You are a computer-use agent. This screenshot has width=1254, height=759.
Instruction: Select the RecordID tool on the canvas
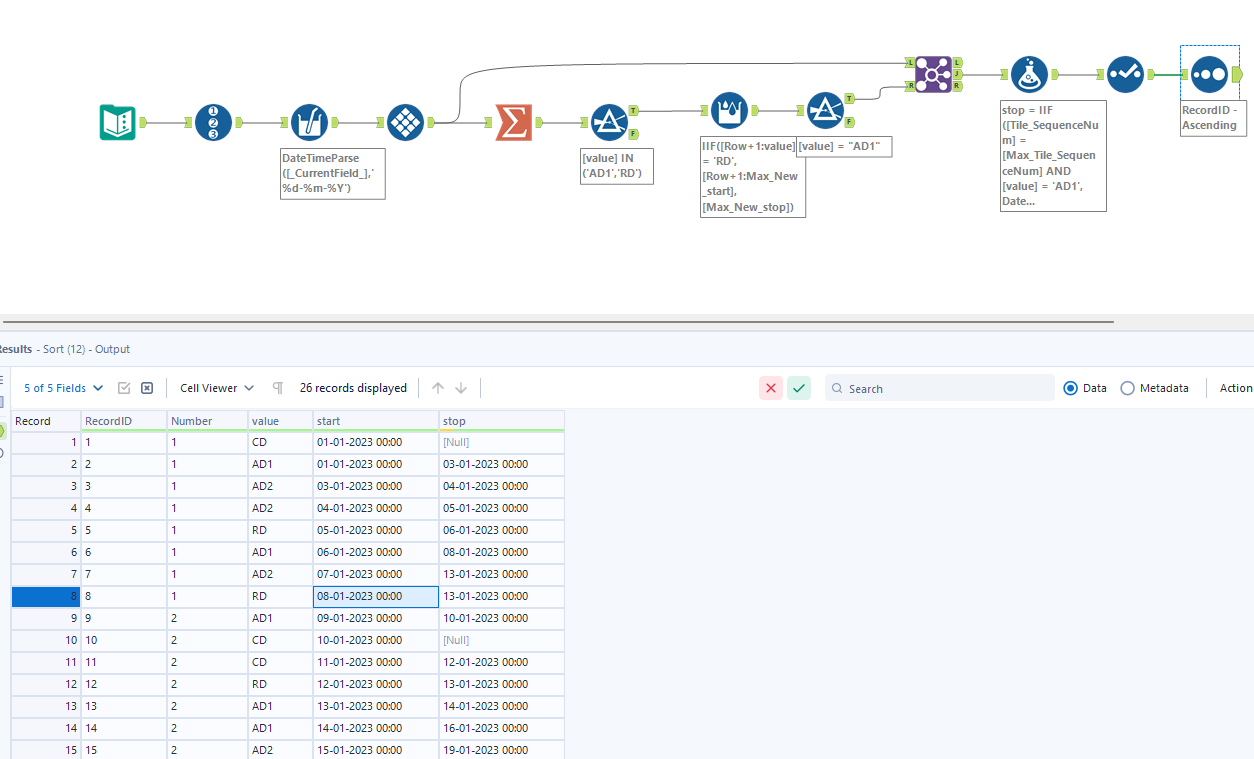[x=212, y=122]
